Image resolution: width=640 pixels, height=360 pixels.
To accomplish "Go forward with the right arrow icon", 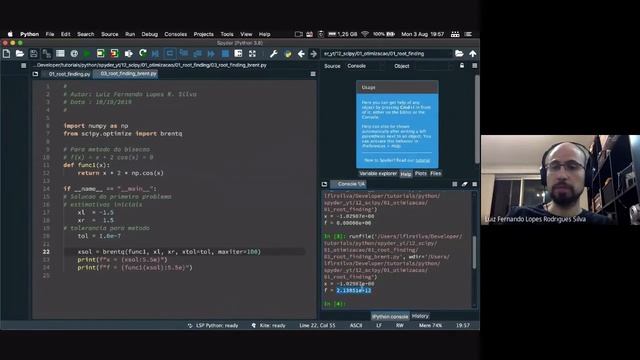I will pyautogui.click(x=313, y=53).
